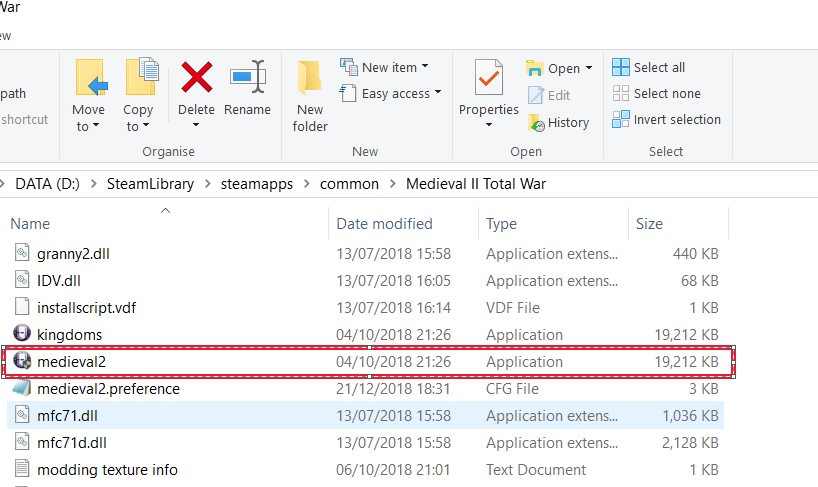This screenshot has width=818, height=487.
Task: Expand the New item dropdown arrow
Action: coord(425,66)
